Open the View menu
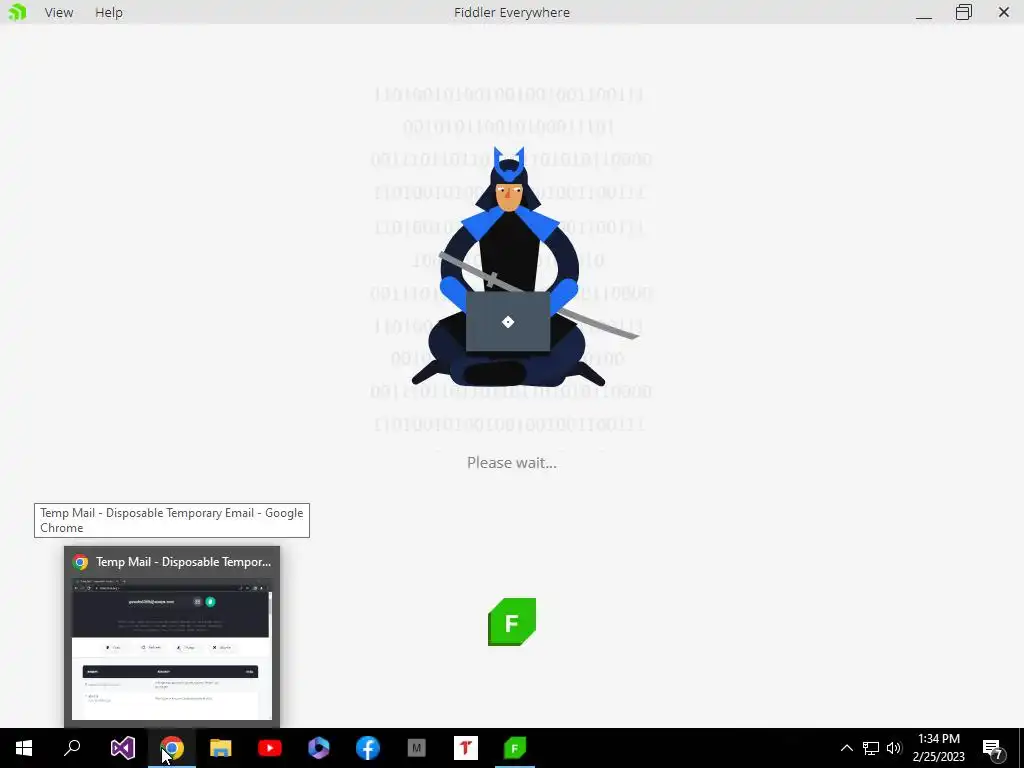 click(59, 12)
